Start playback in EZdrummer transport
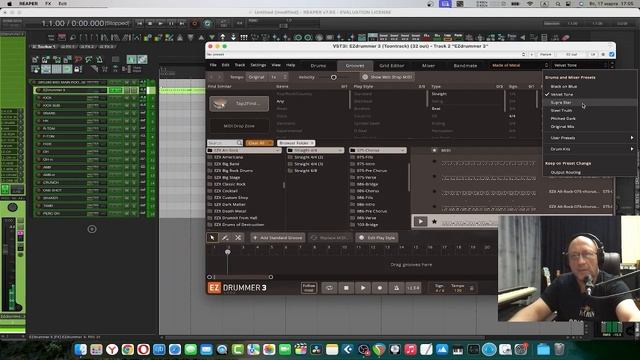Viewport: 640px width, 360px height. (x=363, y=288)
